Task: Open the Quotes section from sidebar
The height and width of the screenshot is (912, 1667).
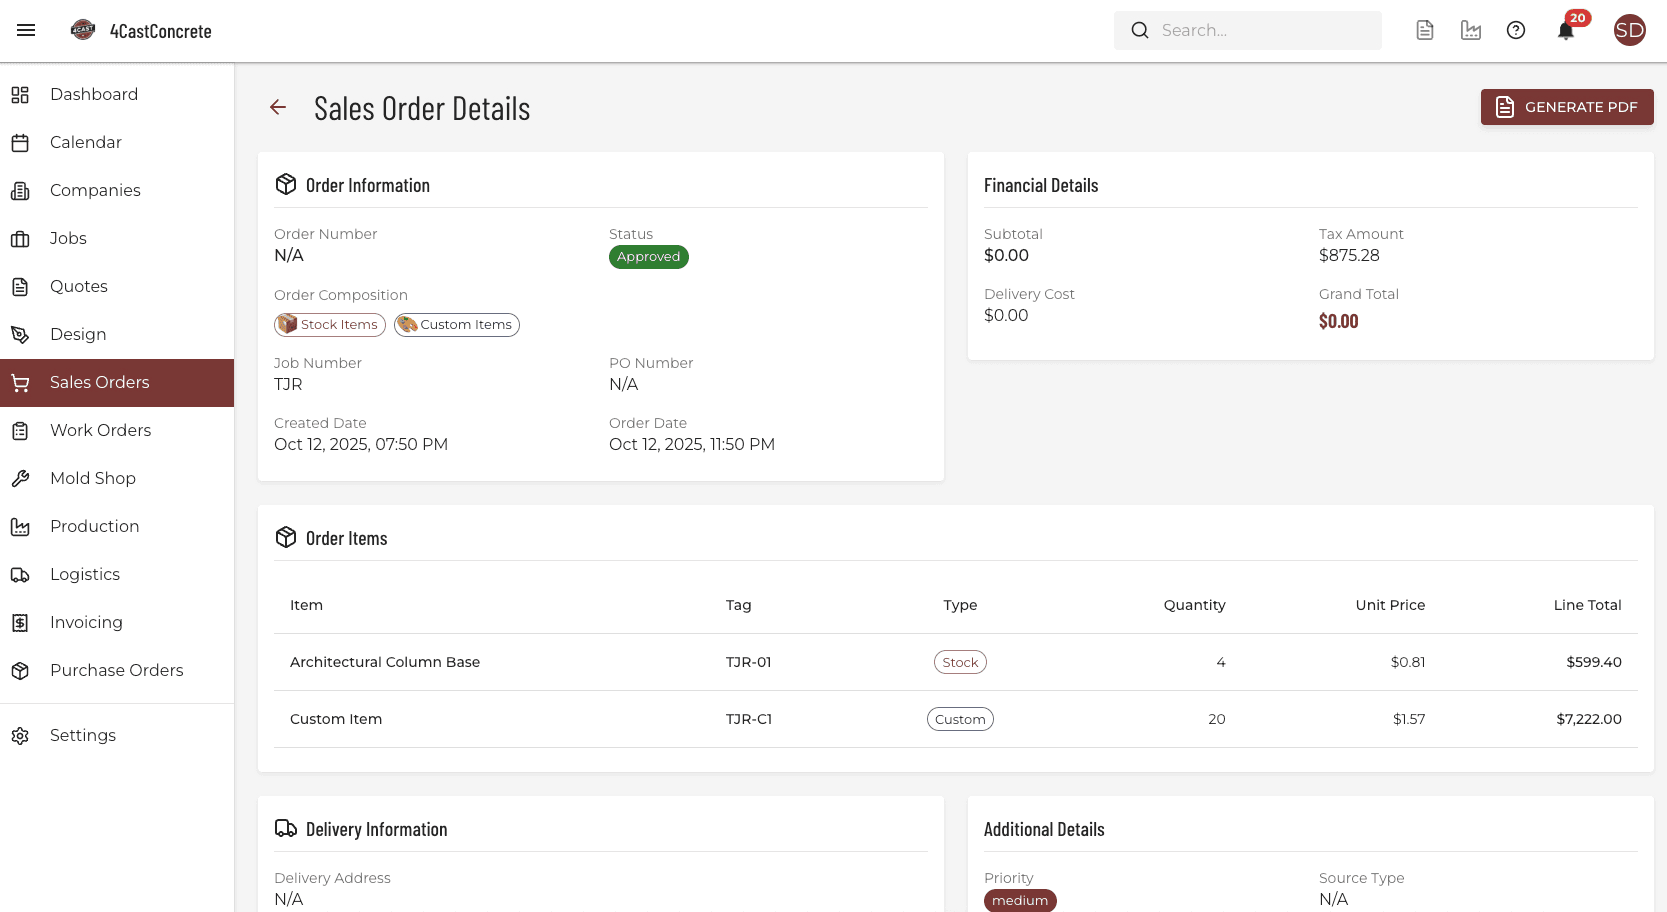Action: point(78,286)
